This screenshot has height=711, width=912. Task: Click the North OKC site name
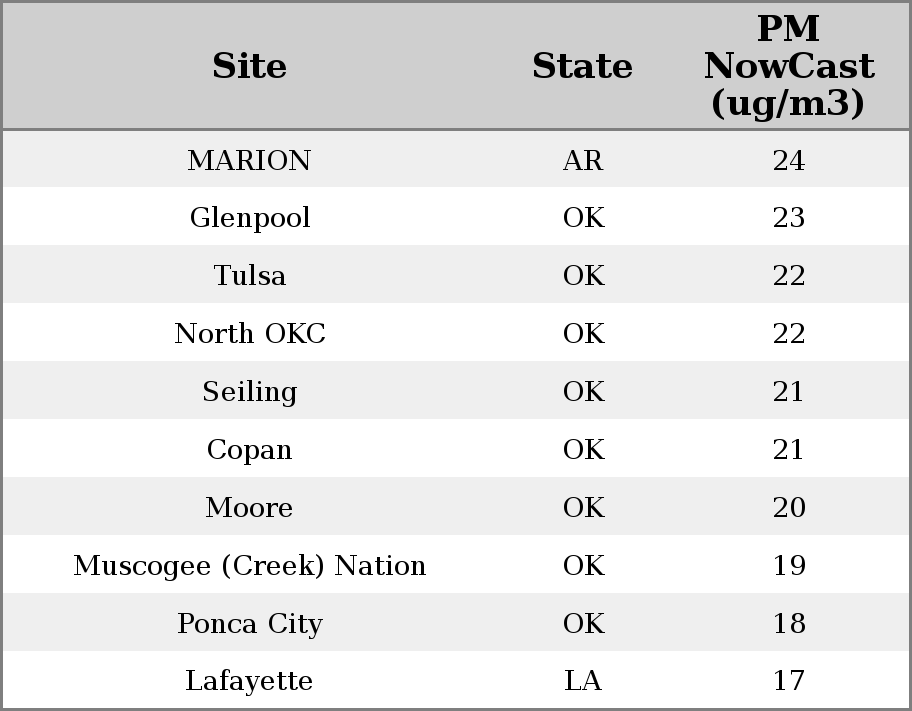(249, 334)
